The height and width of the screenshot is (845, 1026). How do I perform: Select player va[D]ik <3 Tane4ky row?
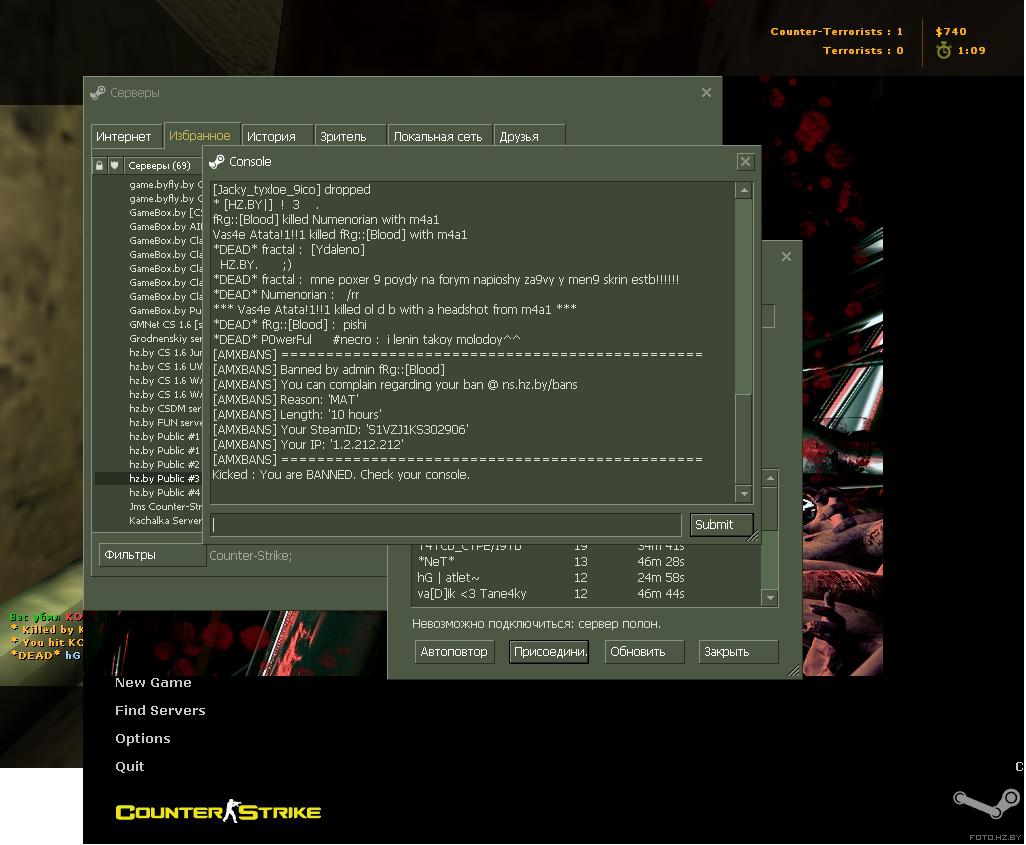click(x=588, y=594)
